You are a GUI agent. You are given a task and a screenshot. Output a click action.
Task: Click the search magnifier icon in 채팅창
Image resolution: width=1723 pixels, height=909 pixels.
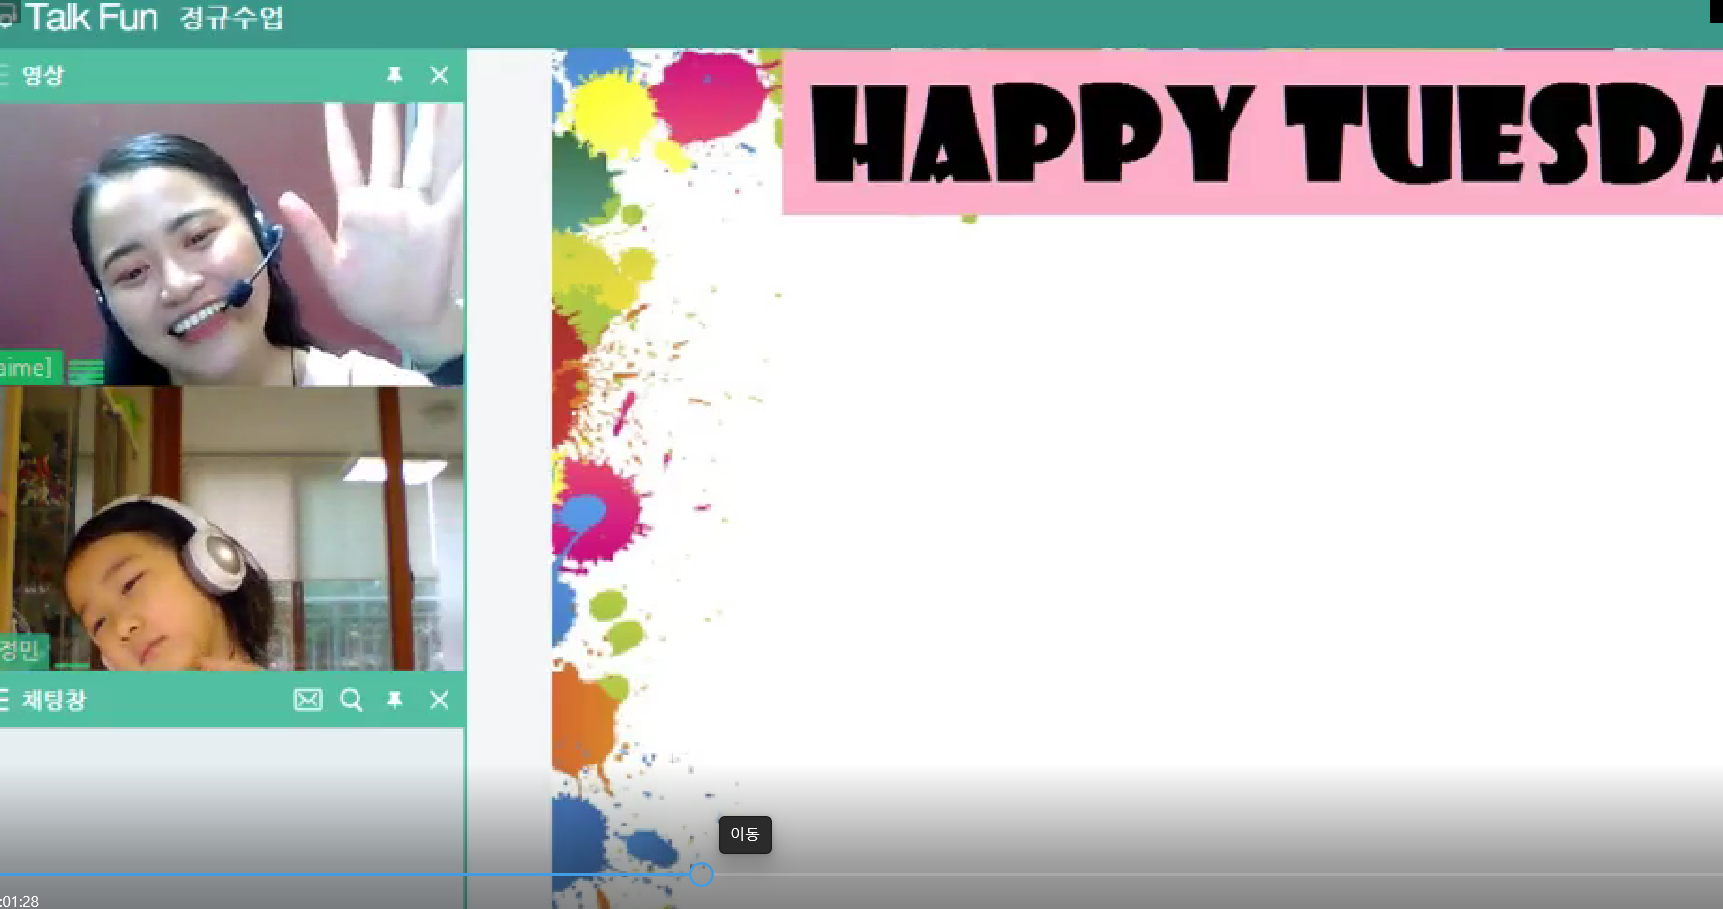coord(351,700)
